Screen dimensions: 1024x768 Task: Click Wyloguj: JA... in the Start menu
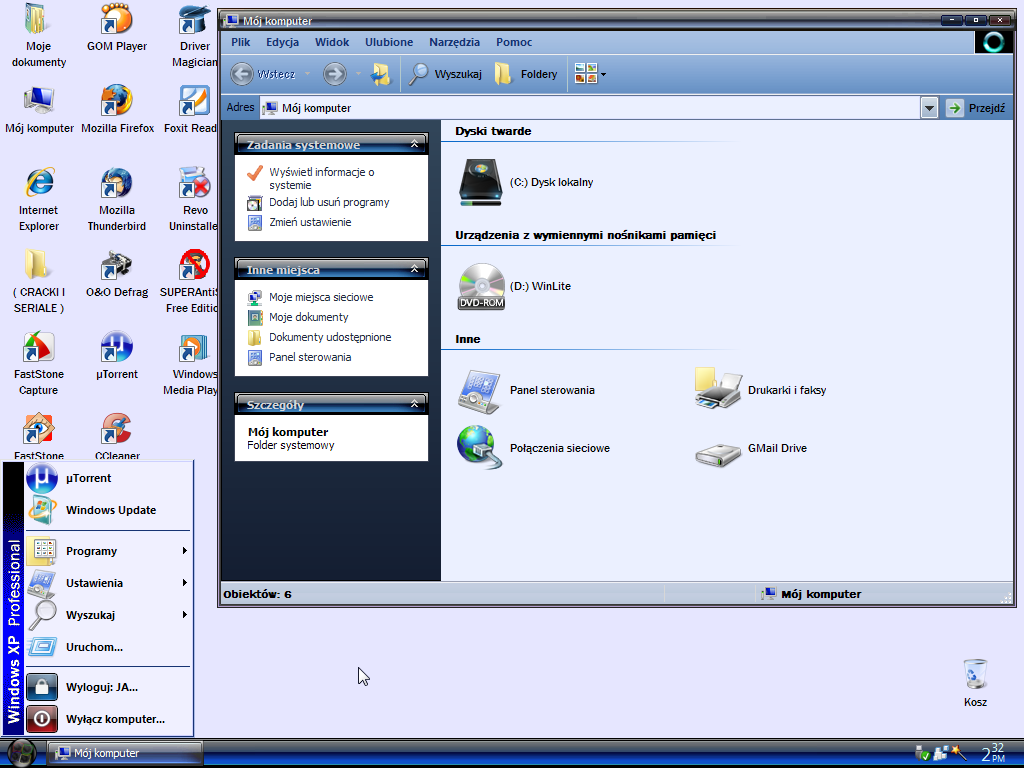108,687
